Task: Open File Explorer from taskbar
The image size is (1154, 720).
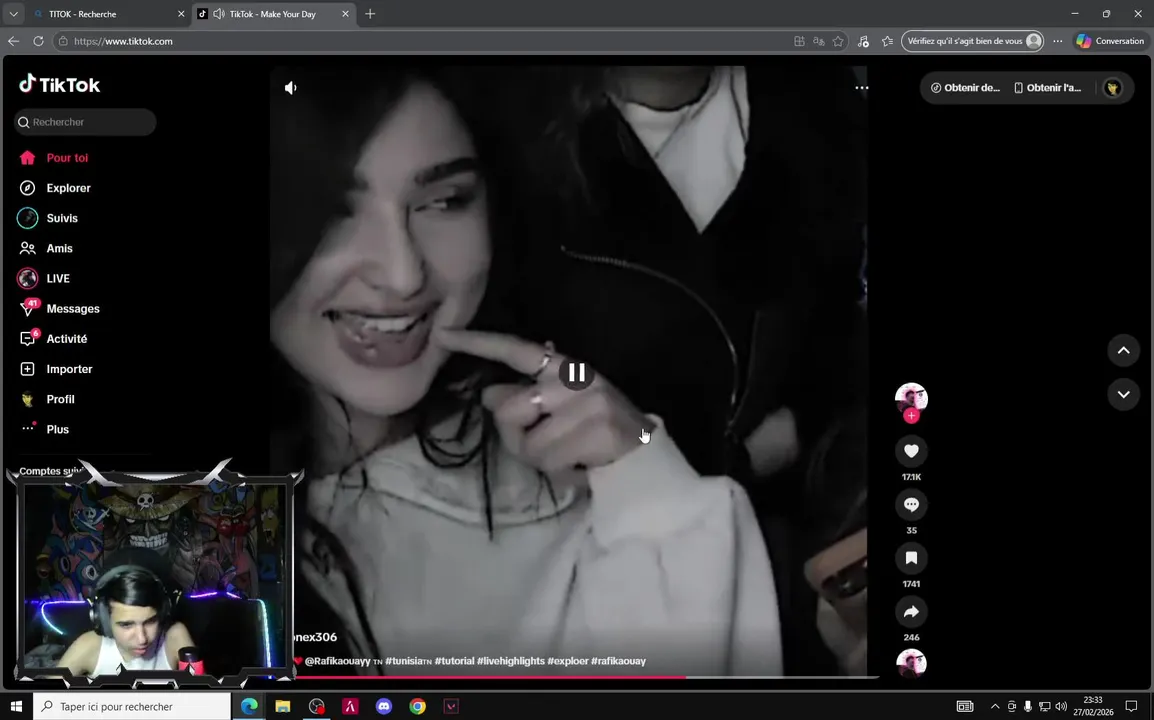Action: [x=283, y=707]
